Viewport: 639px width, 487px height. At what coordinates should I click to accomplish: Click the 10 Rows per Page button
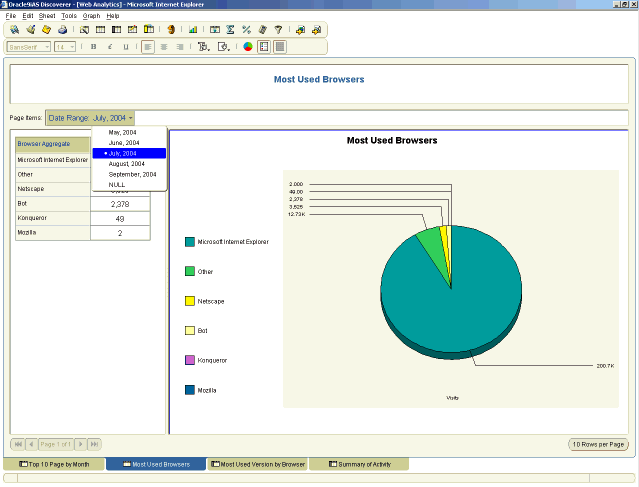coord(598,443)
